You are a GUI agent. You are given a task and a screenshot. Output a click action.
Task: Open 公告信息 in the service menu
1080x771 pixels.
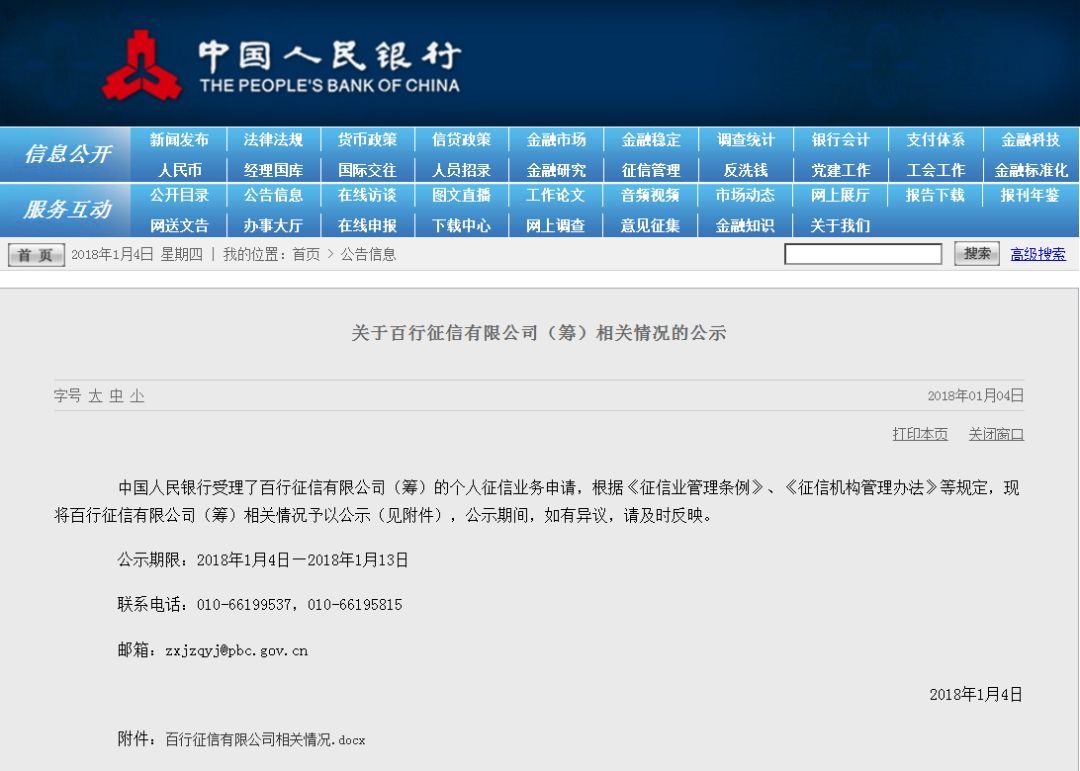[x=273, y=196]
